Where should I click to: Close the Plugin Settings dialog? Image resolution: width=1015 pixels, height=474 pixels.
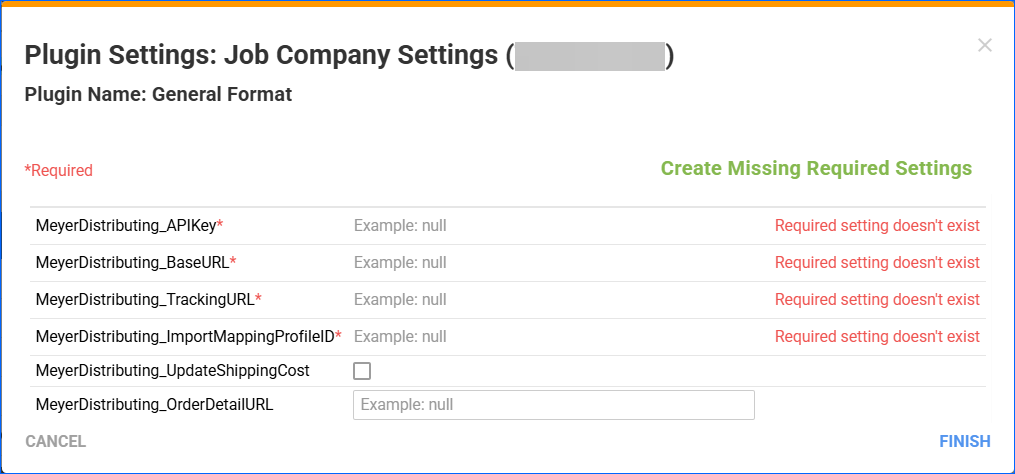985,45
